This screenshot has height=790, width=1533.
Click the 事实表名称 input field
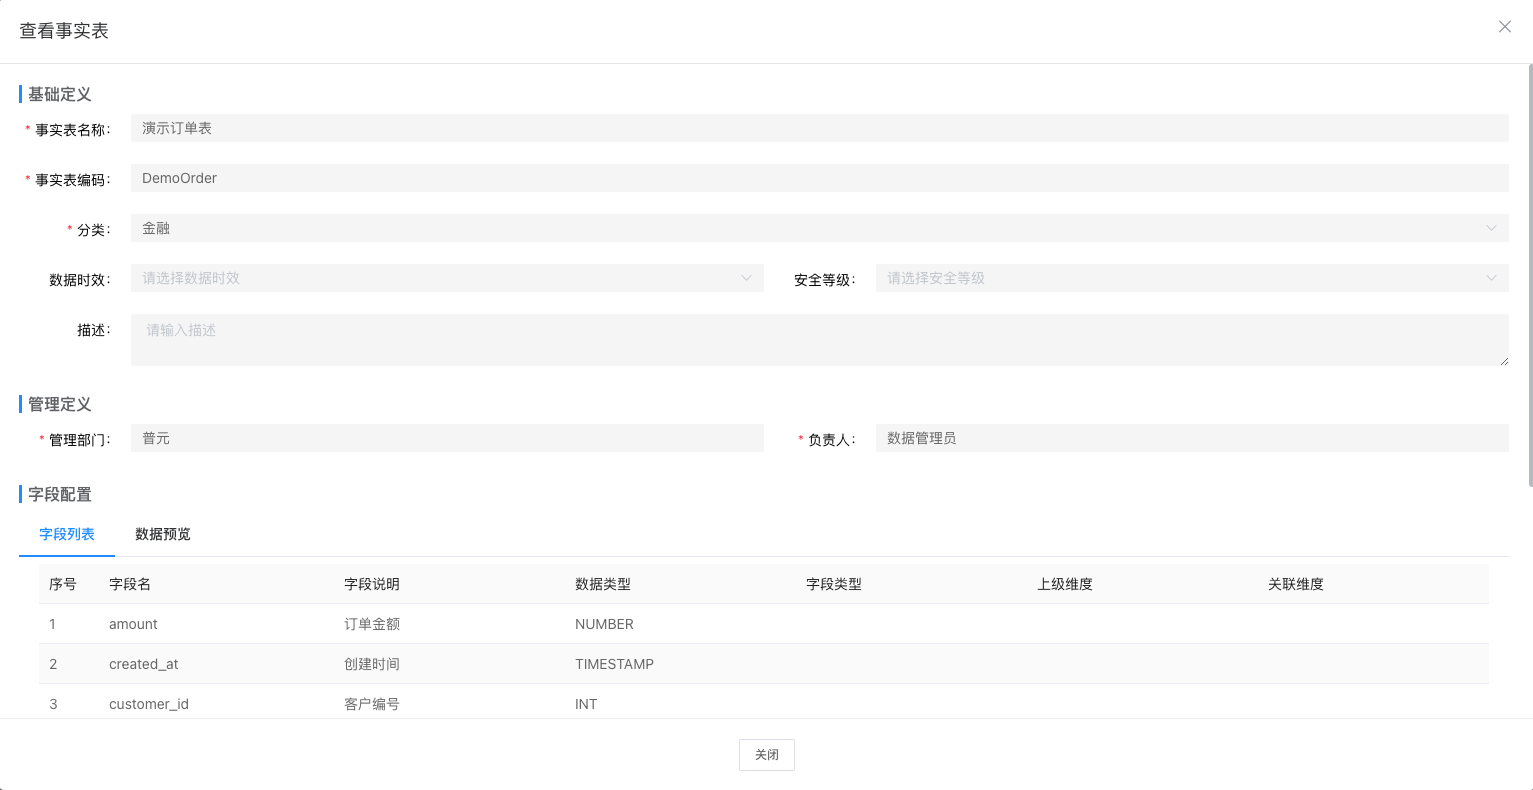(x=818, y=128)
